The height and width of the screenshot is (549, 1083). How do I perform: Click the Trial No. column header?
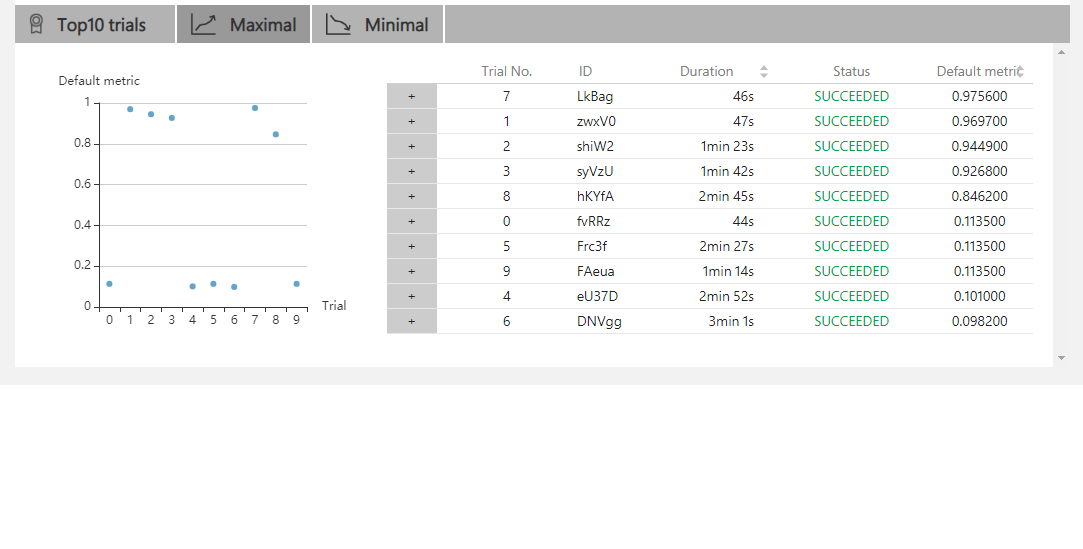click(x=506, y=72)
